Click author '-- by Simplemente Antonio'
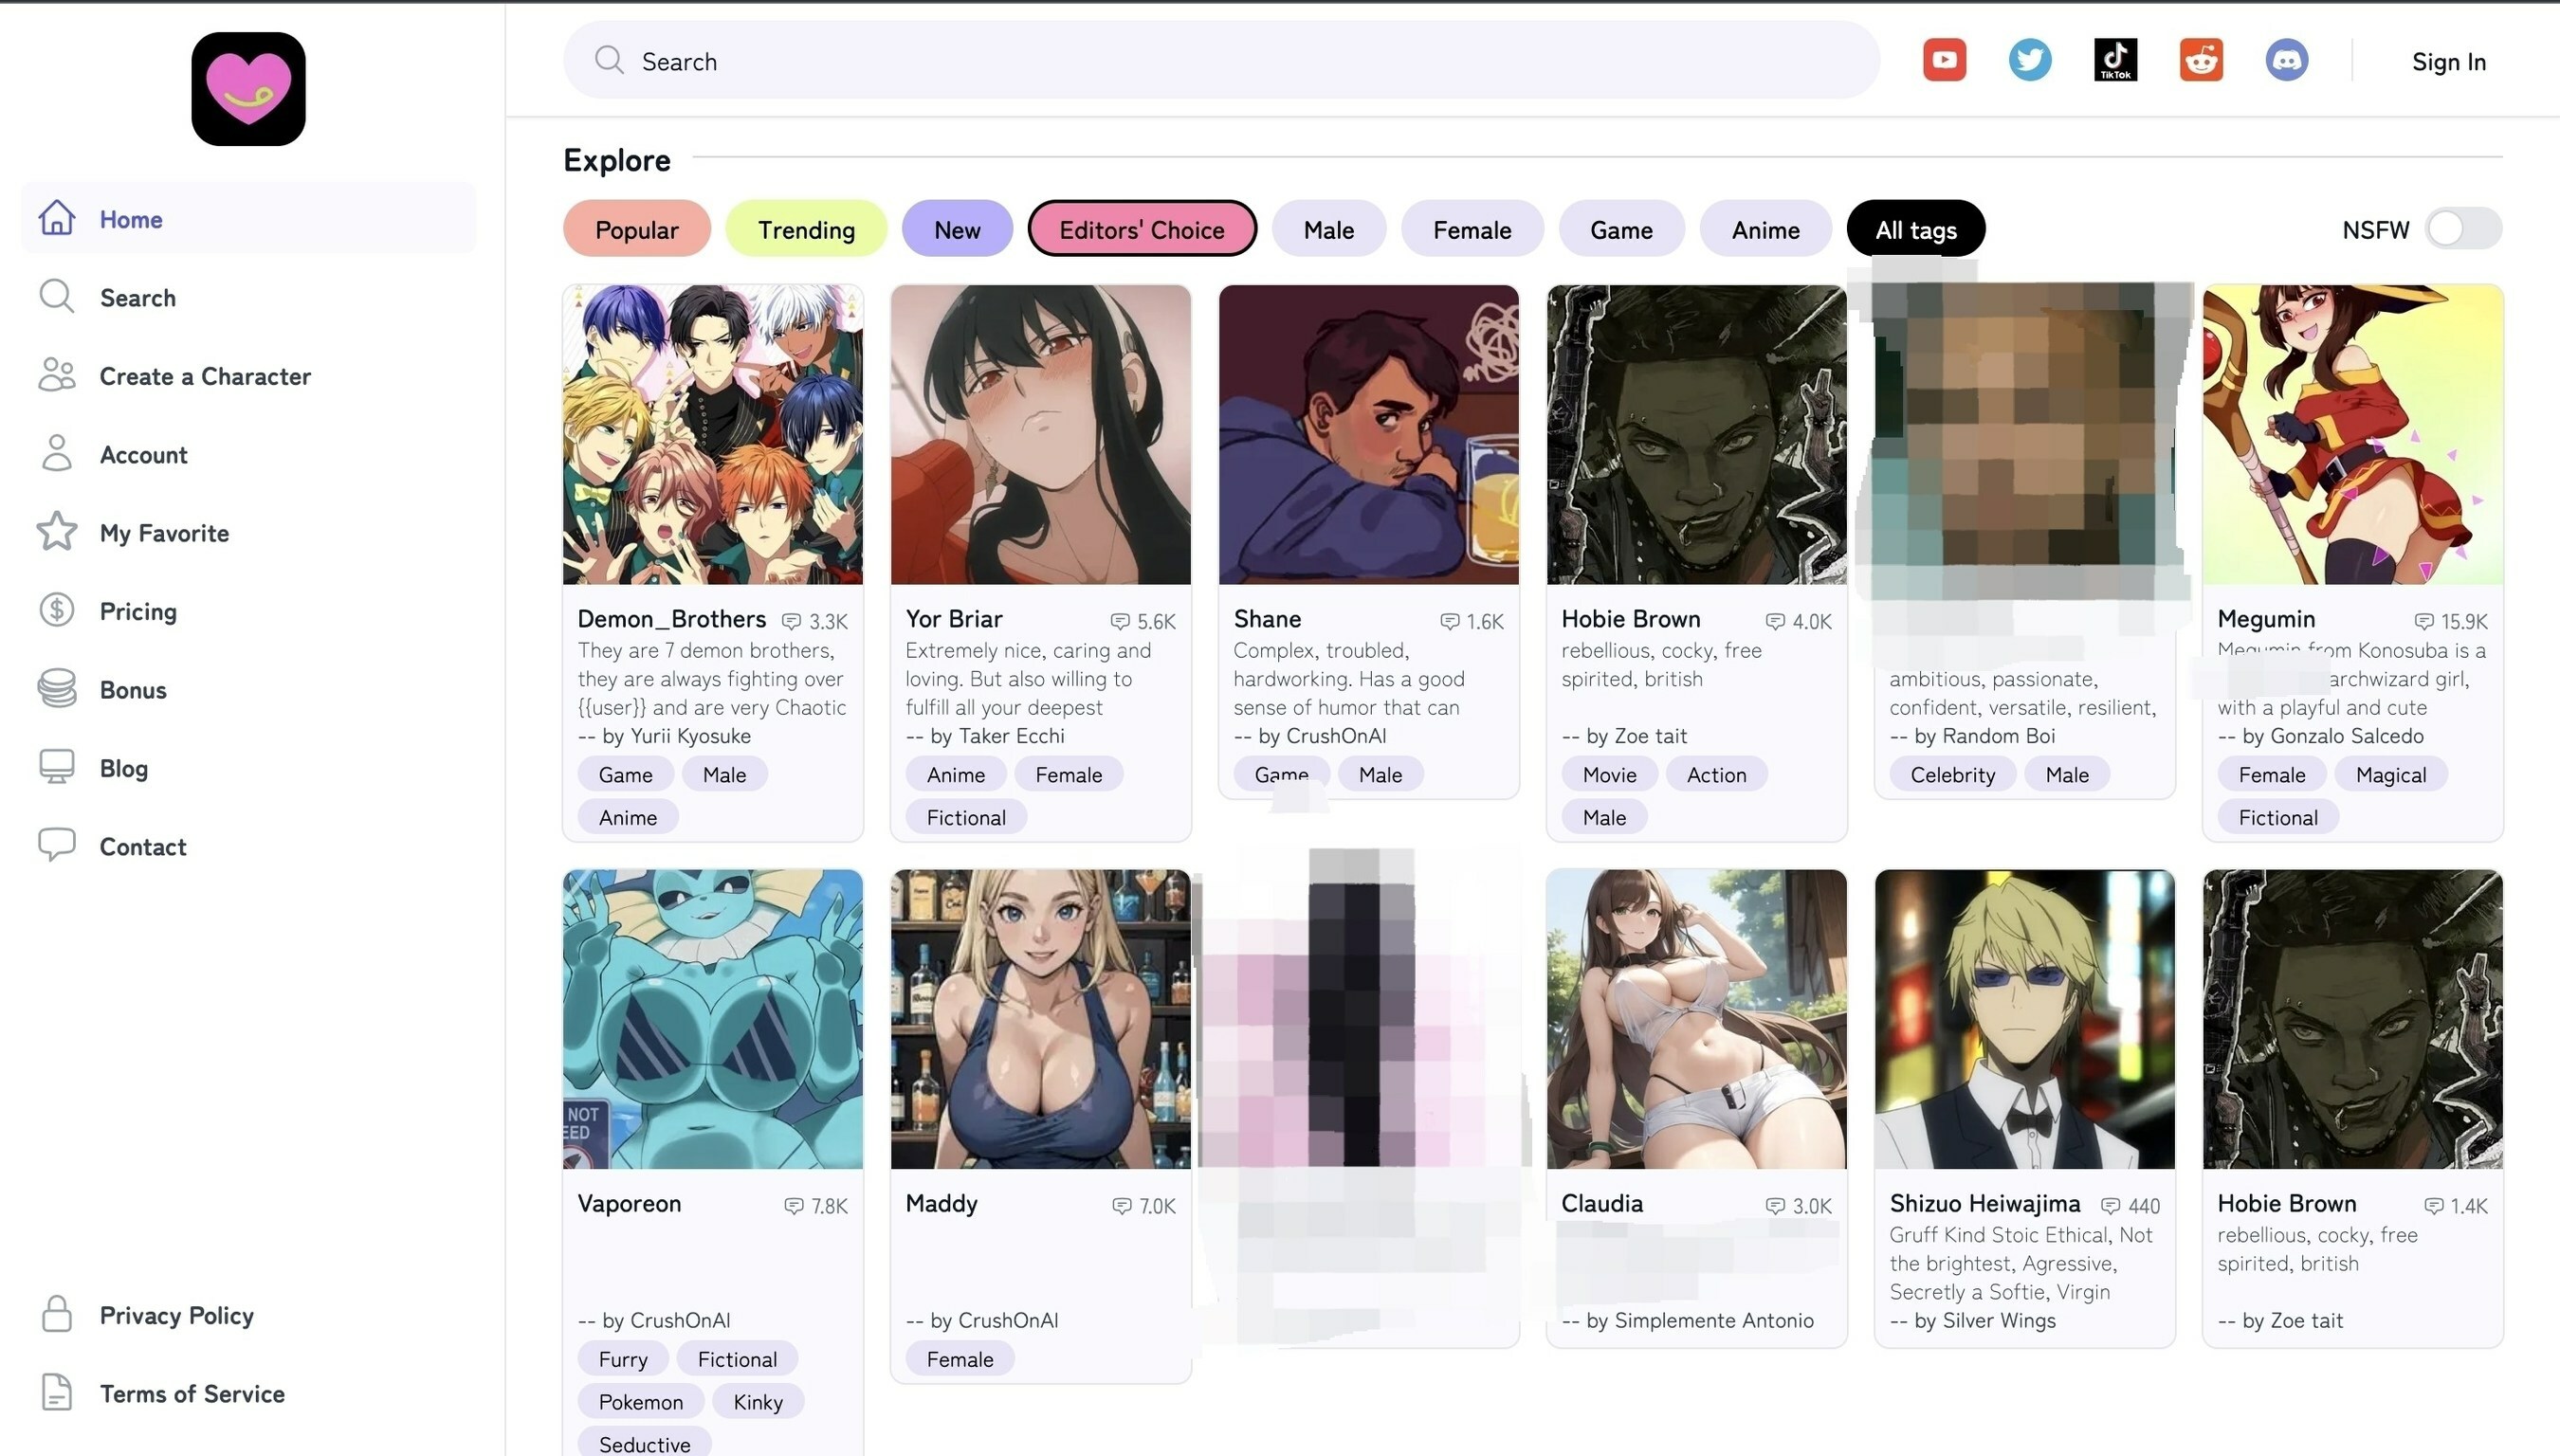Image resolution: width=2560 pixels, height=1456 pixels. click(x=1688, y=1320)
